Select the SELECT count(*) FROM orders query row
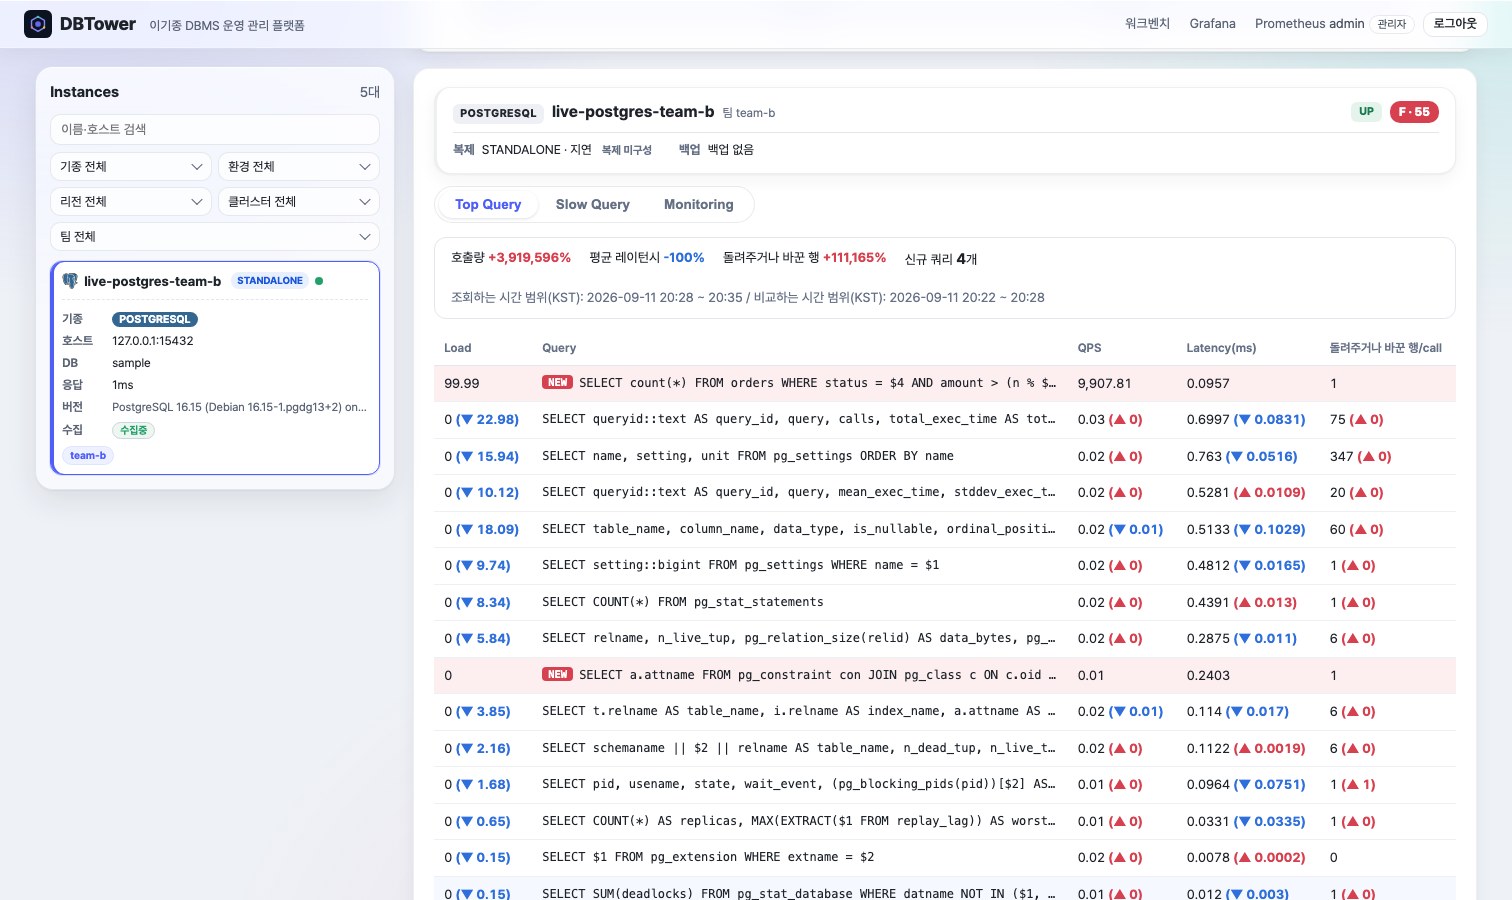Image resolution: width=1512 pixels, height=900 pixels. (945, 383)
